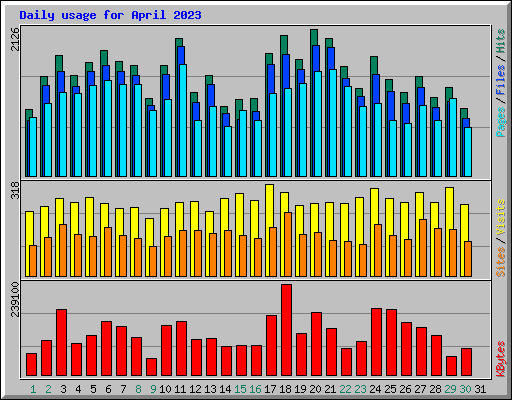Click day 22 on the x-axis

[x=345, y=389]
